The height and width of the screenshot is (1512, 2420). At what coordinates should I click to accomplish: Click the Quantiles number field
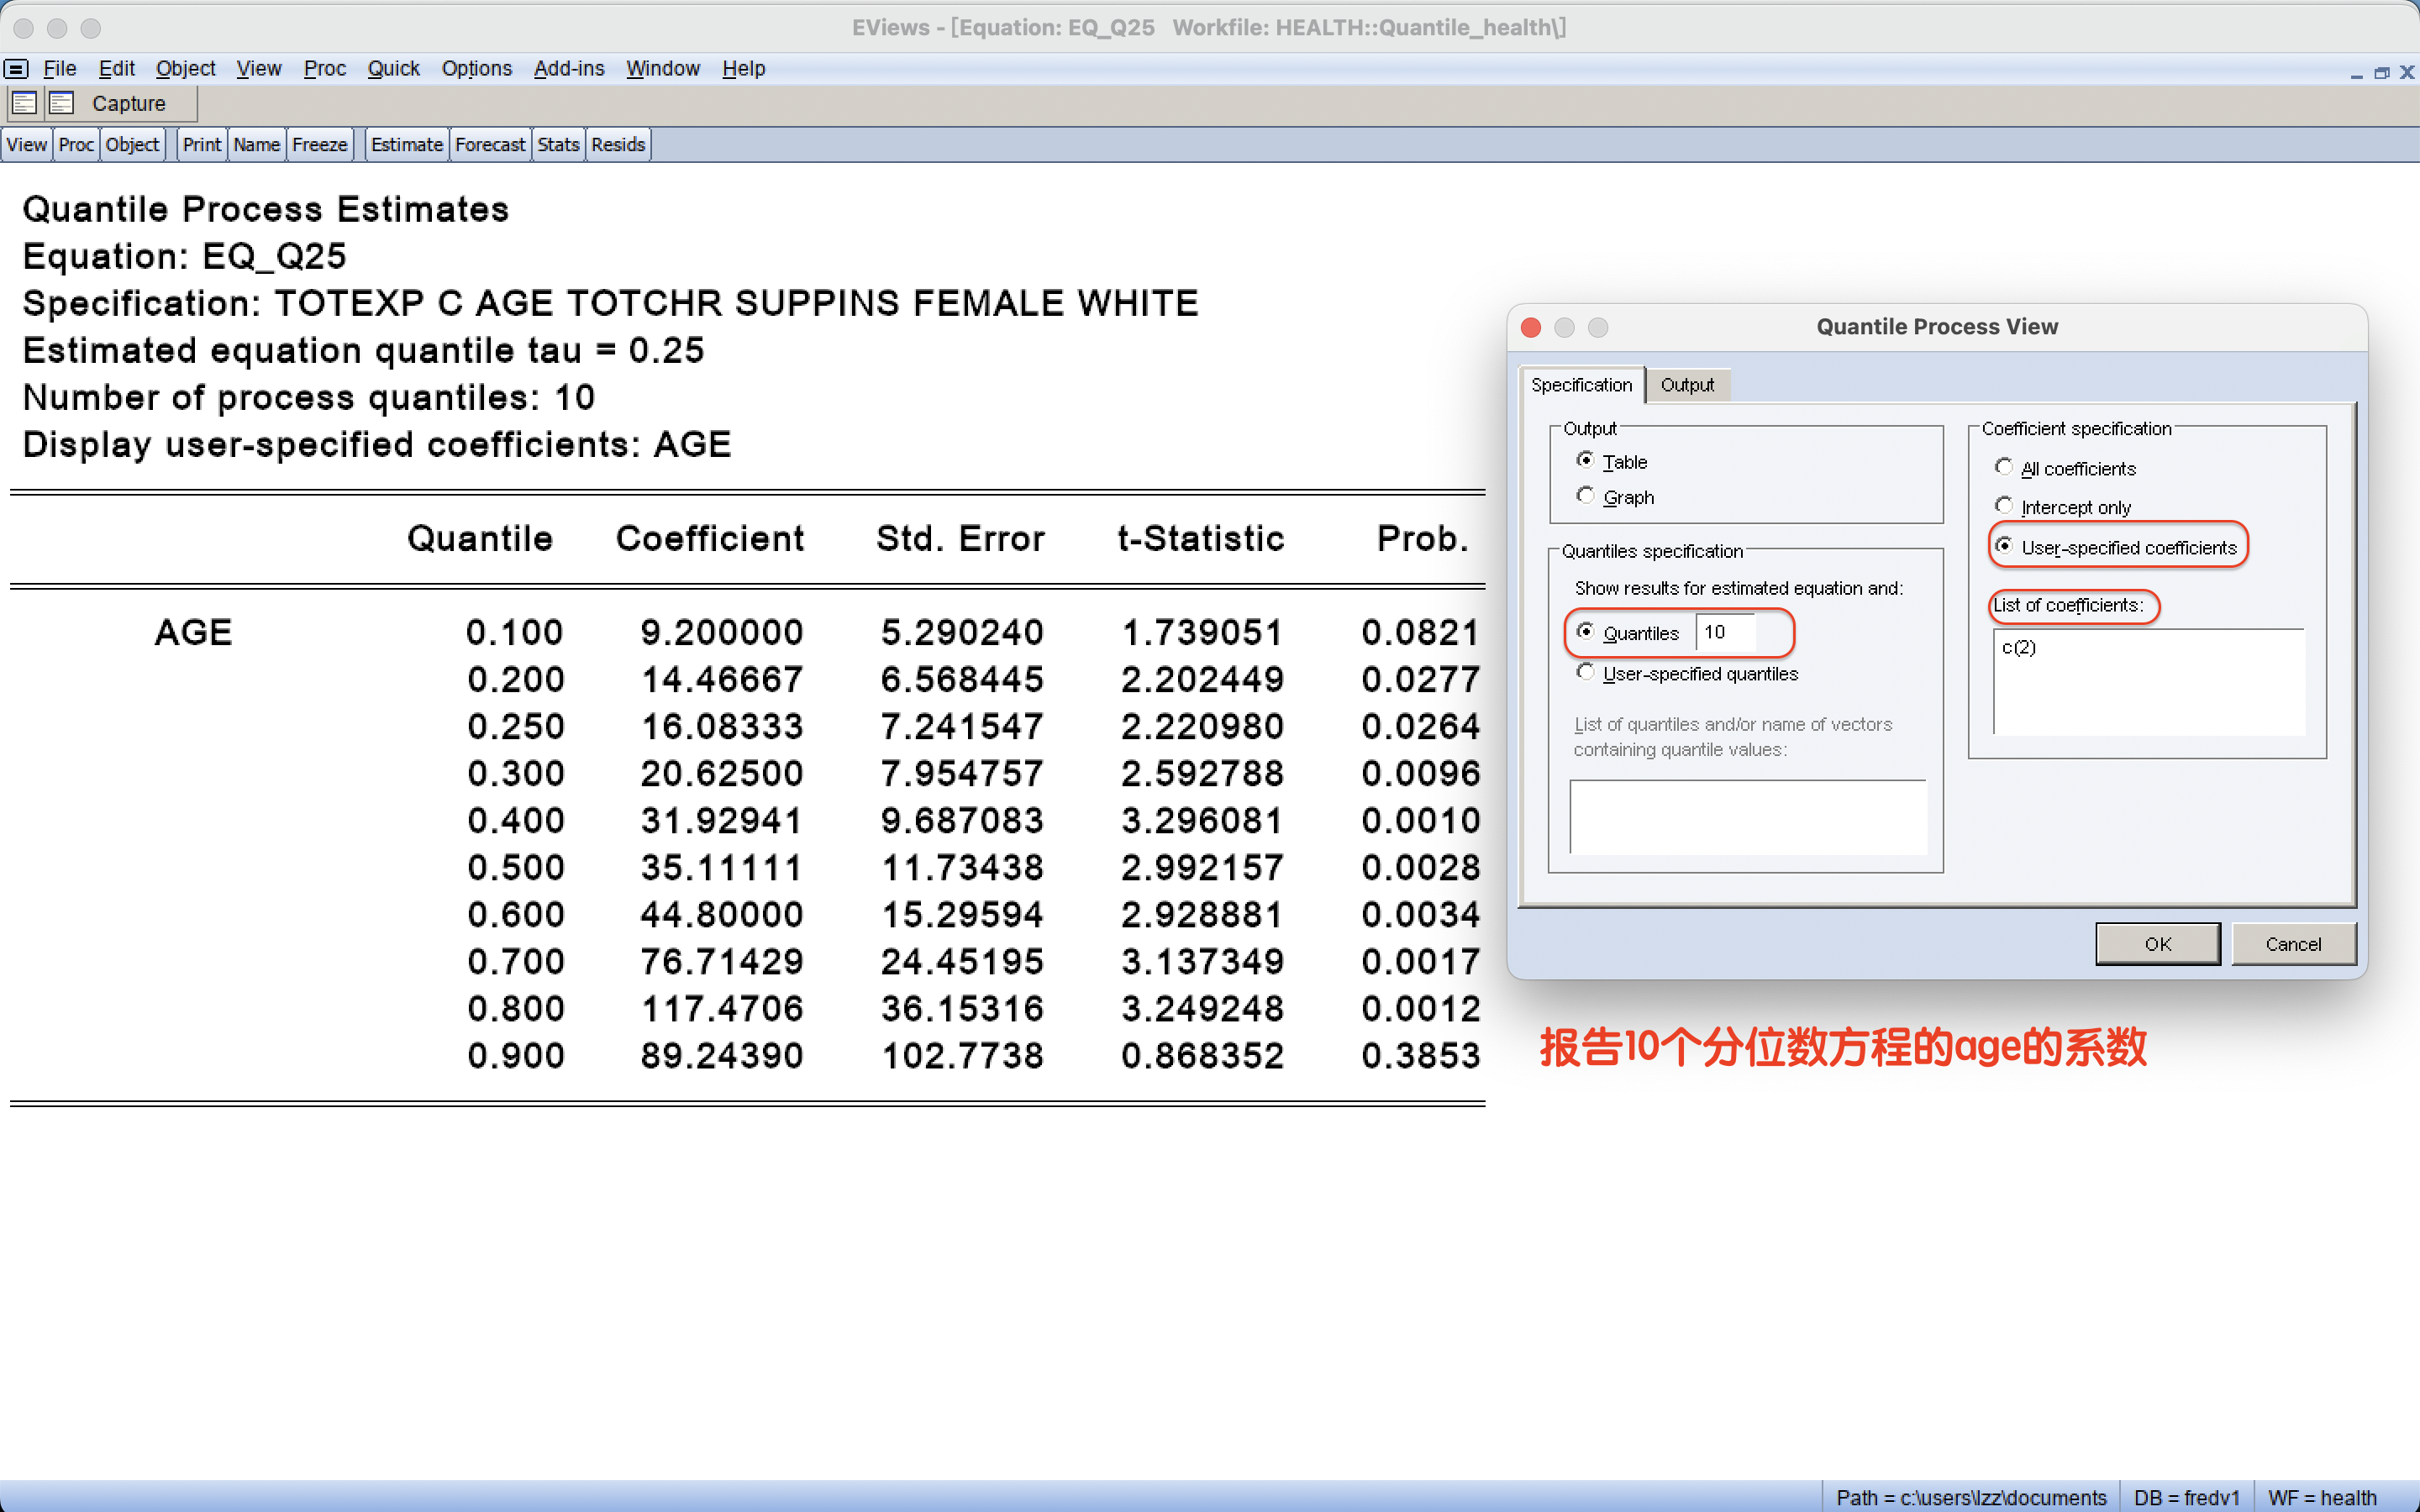coord(1726,632)
